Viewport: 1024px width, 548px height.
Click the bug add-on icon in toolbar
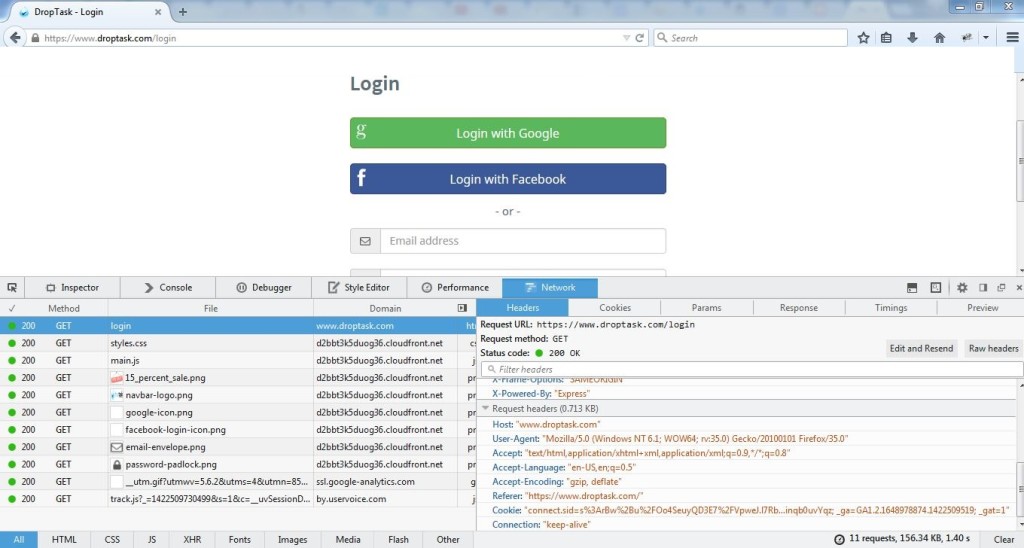[x=967, y=38]
